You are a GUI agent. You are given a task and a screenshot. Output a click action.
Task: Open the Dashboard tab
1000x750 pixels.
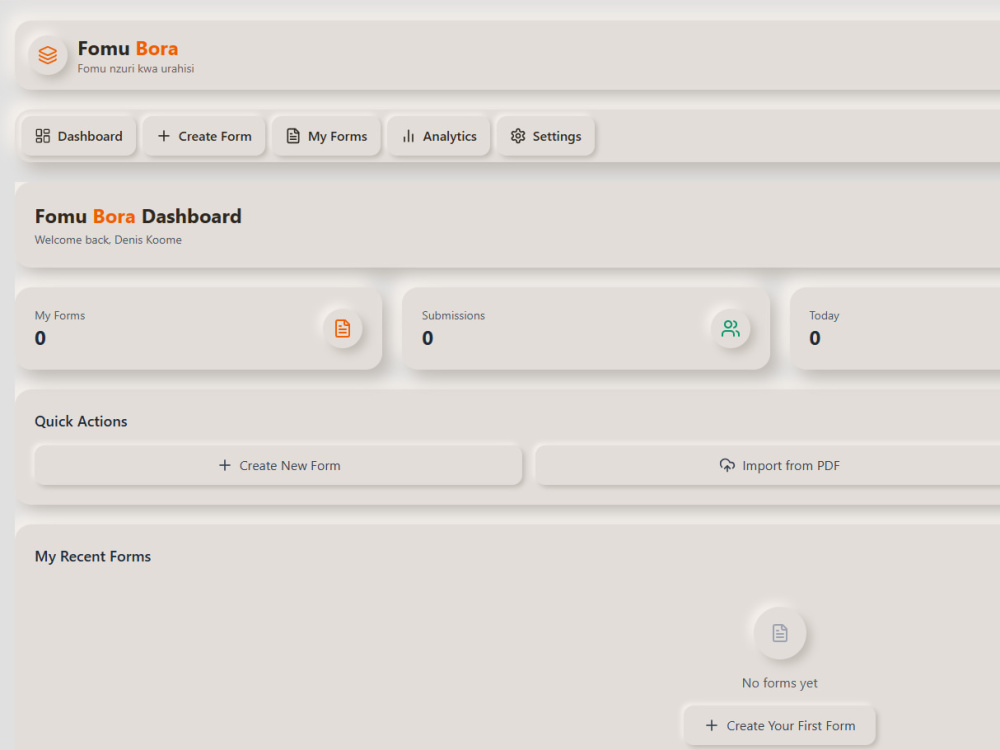pyautogui.click(x=79, y=136)
